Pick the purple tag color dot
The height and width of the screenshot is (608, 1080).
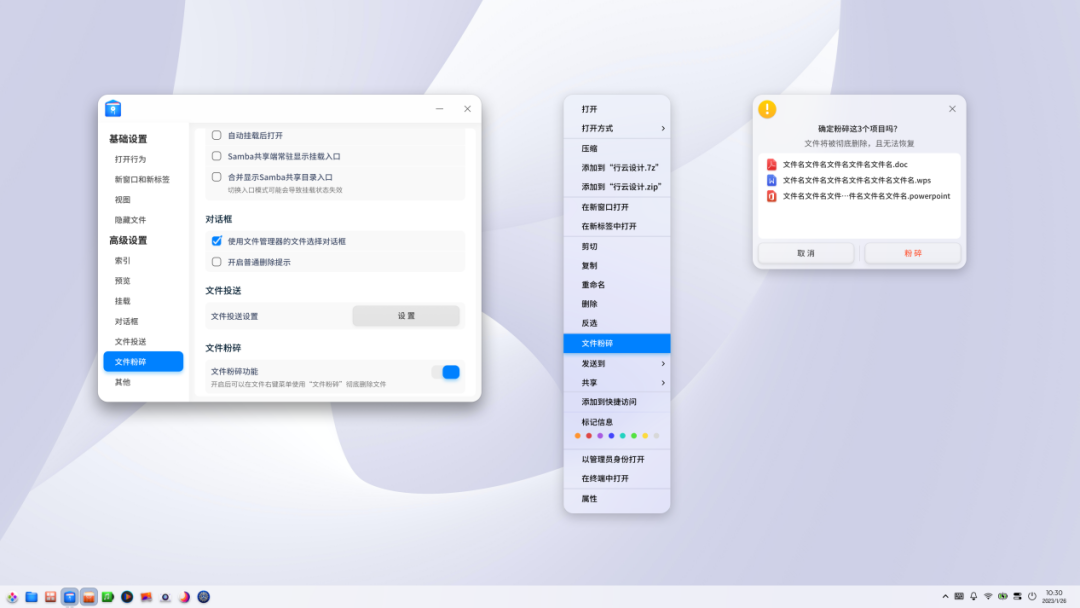[x=600, y=436]
